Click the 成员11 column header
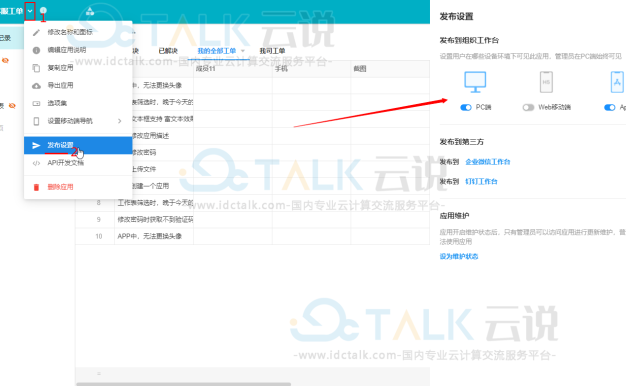The image size is (626, 386). [x=233, y=69]
